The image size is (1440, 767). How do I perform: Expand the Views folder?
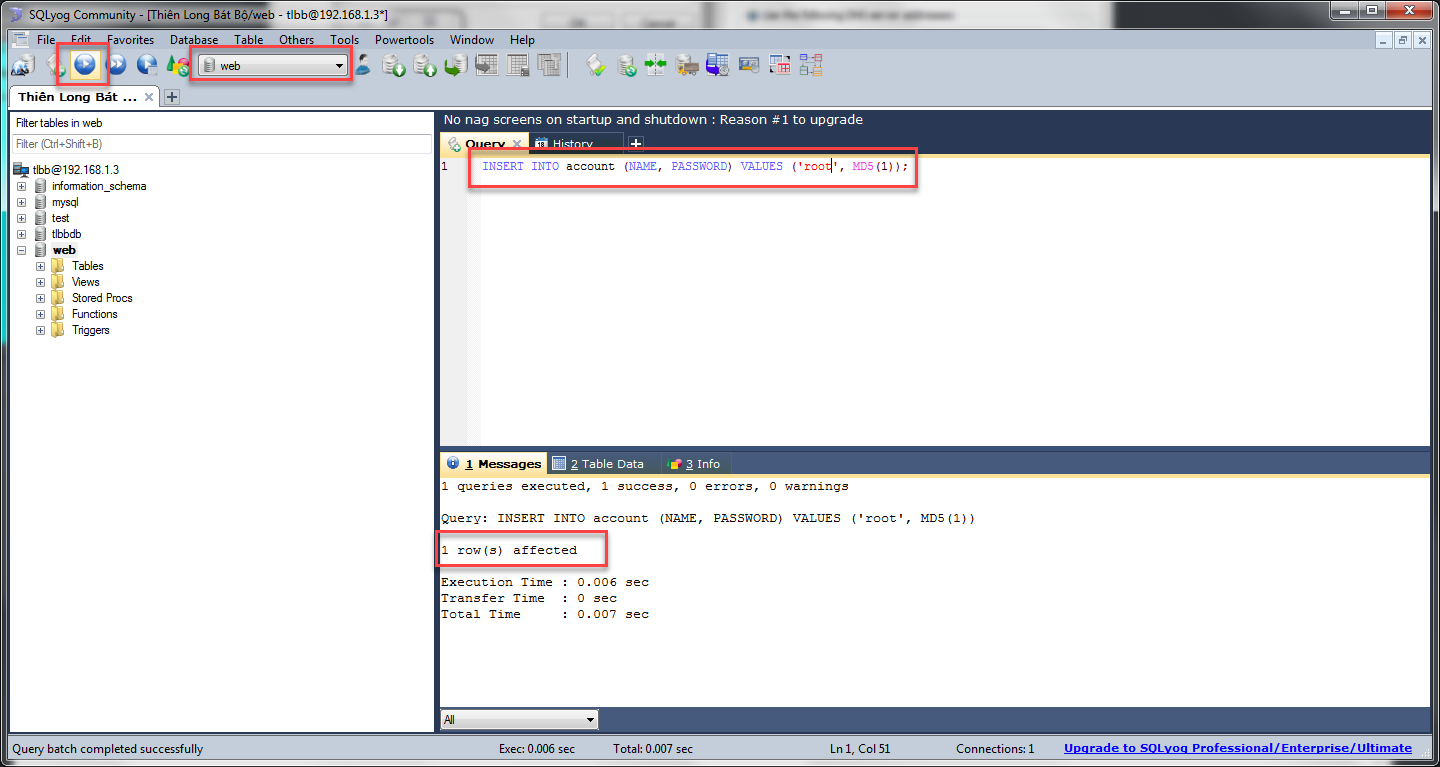(41, 282)
